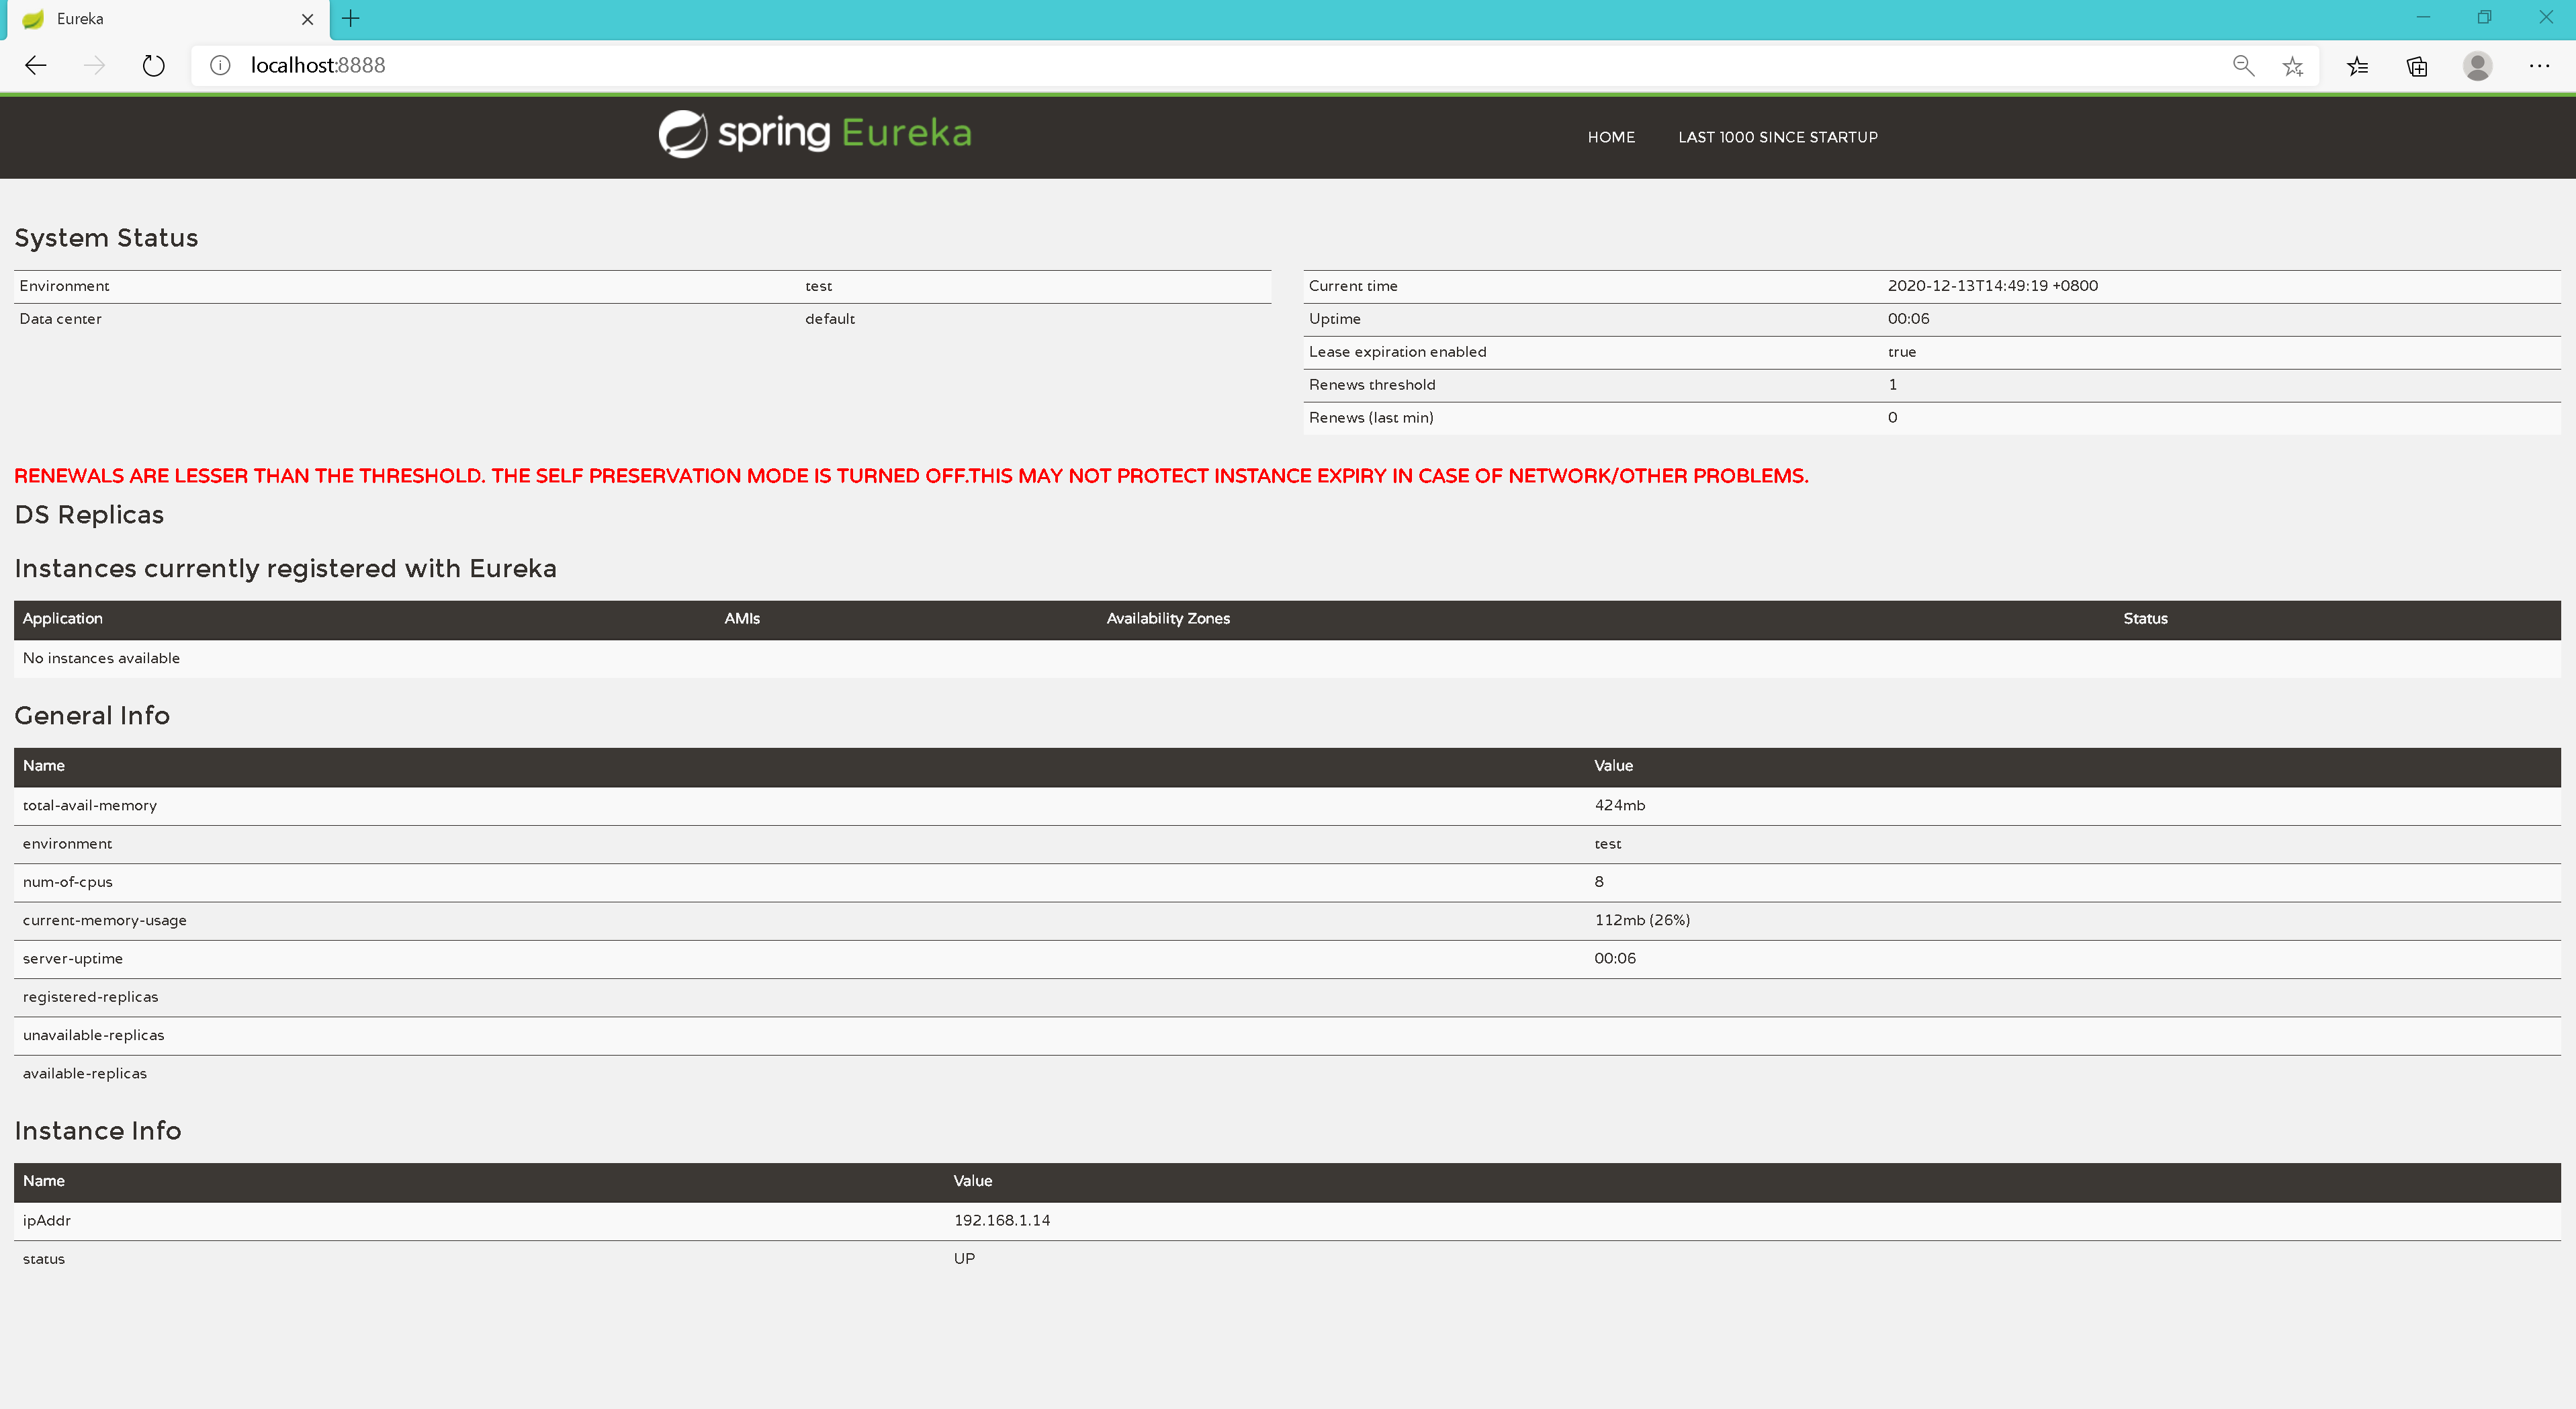
Task: Click the Instance Info heading
Action: click(x=98, y=1131)
